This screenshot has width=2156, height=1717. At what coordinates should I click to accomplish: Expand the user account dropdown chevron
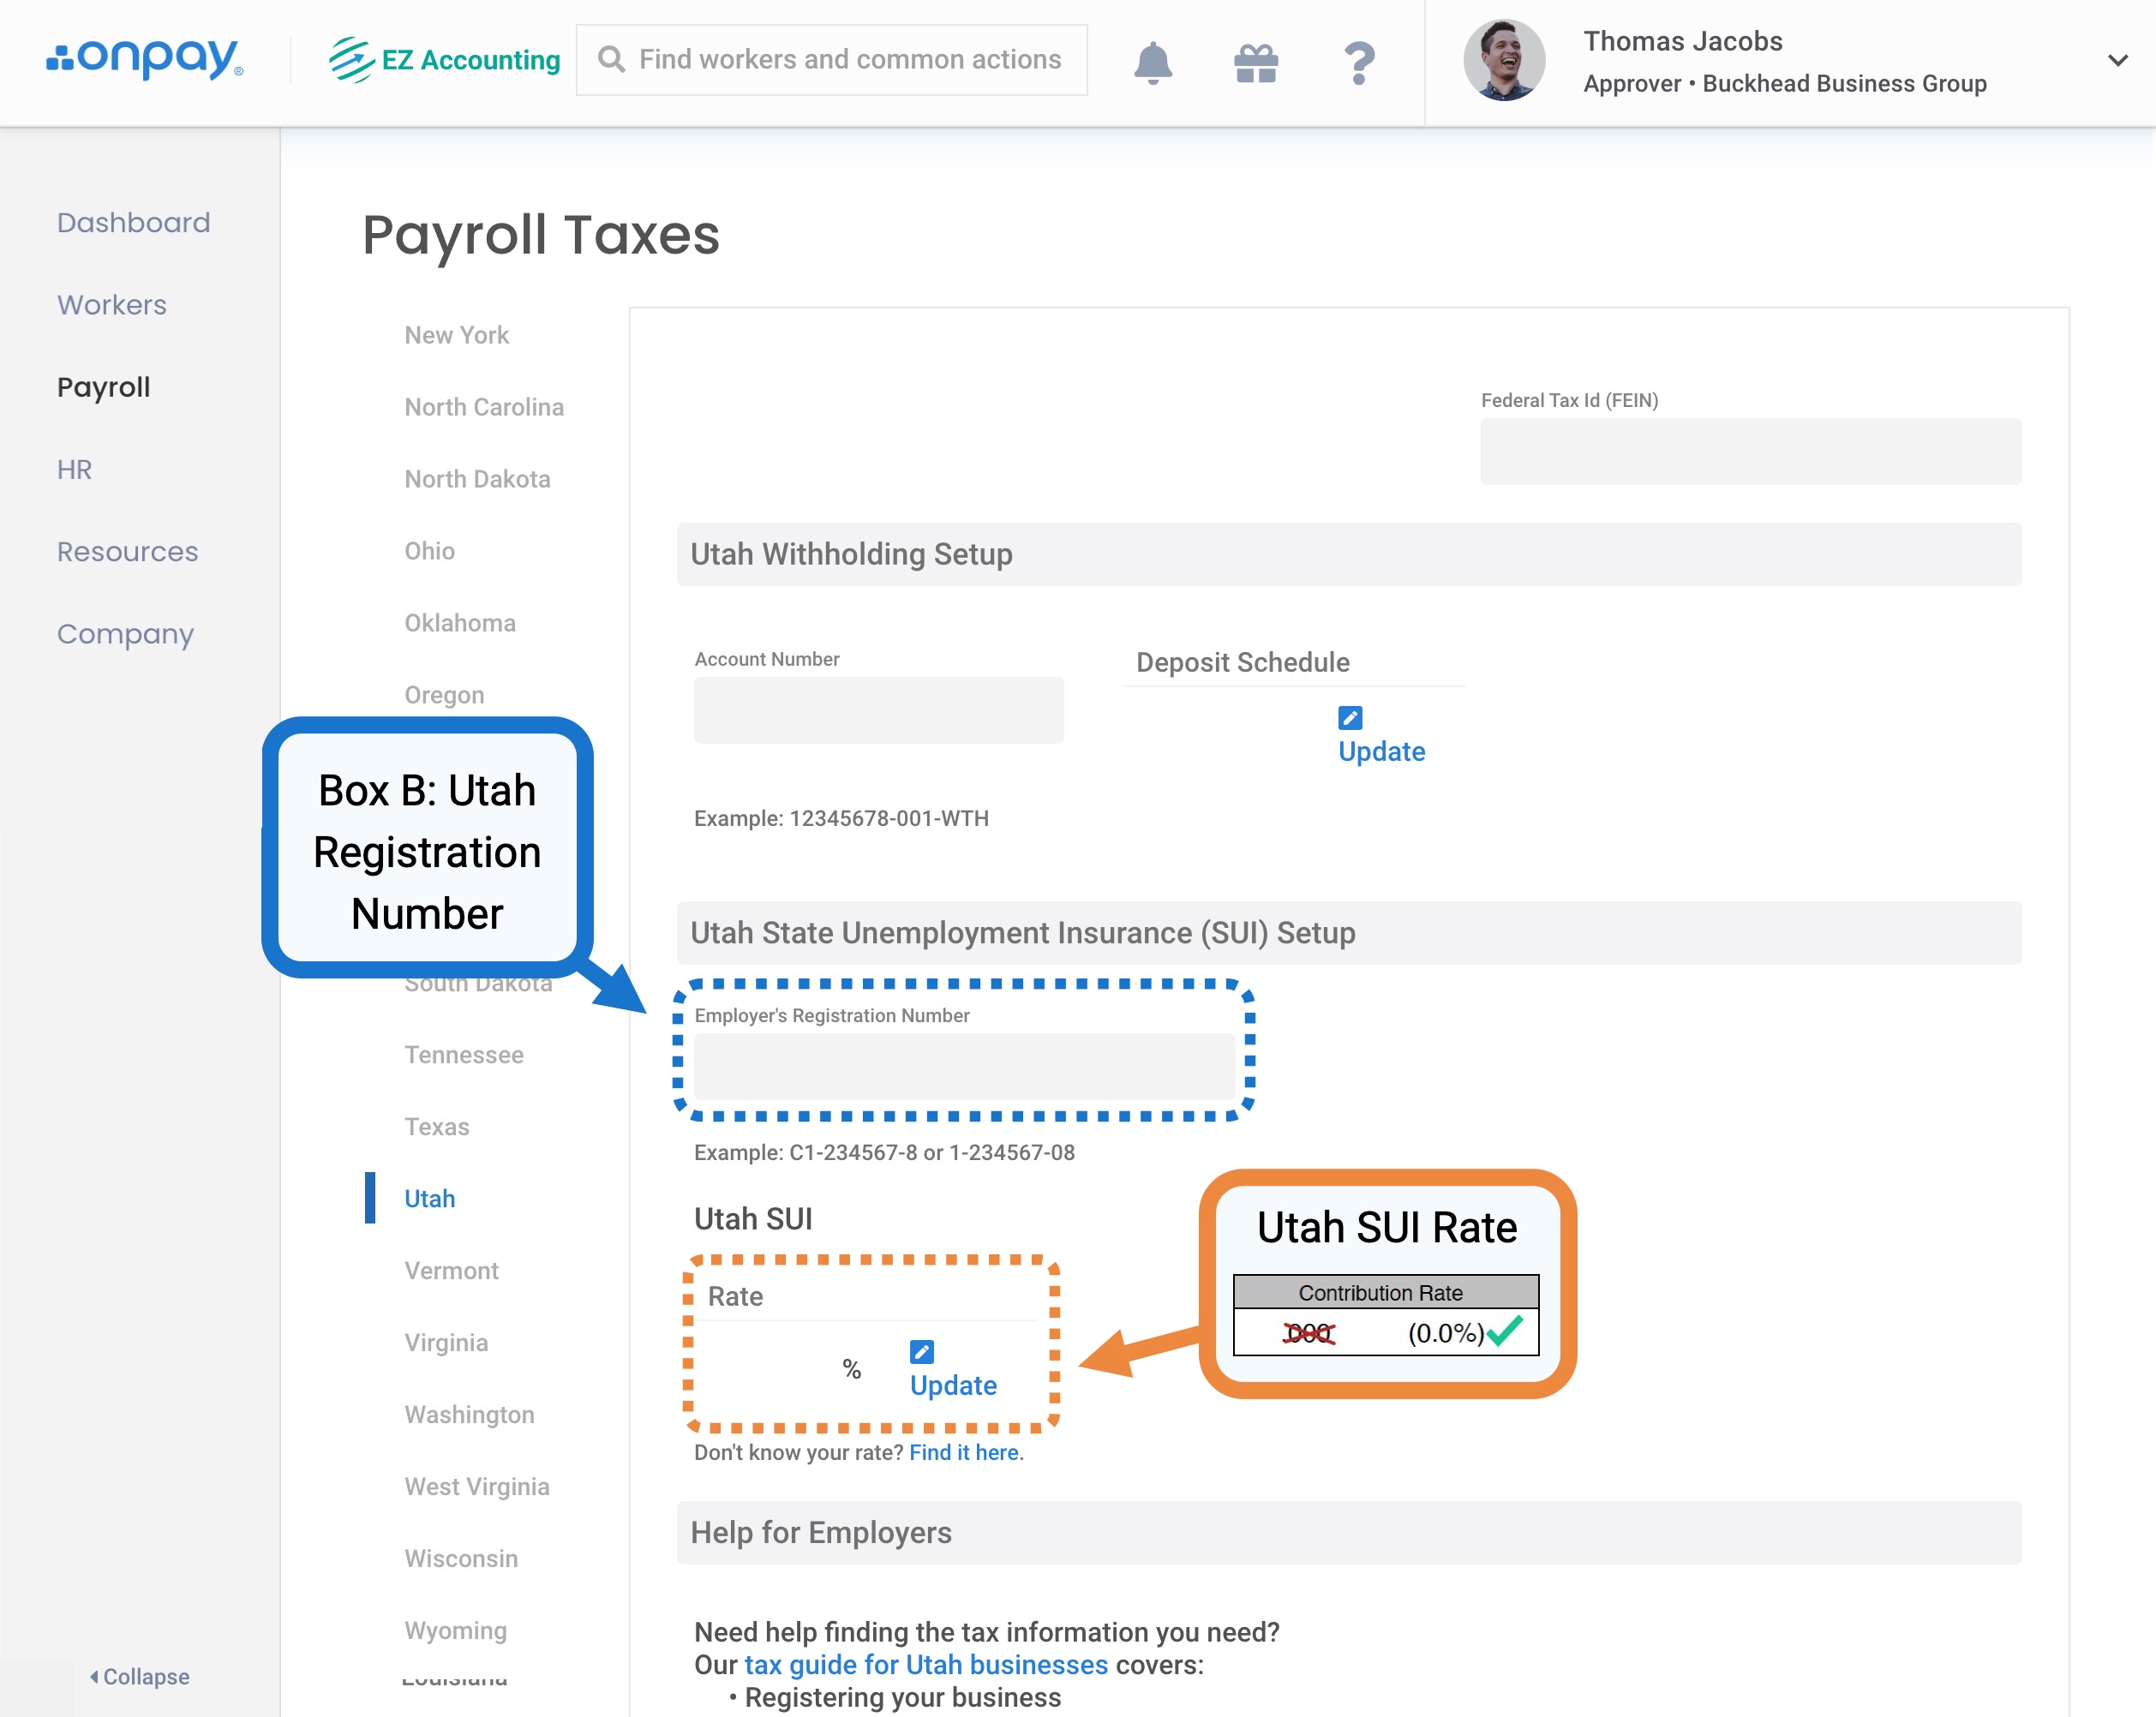tap(2117, 60)
